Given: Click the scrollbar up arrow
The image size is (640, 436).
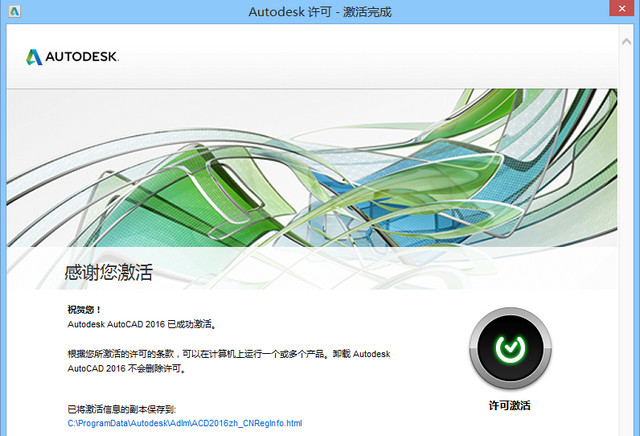Looking at the screenshot, I should 627,42.
